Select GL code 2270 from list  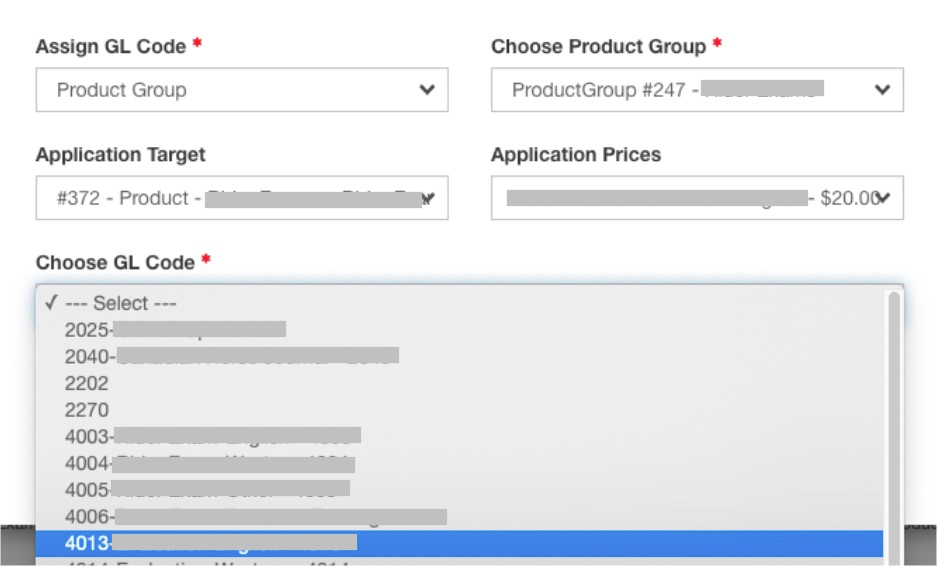point(87,410)
